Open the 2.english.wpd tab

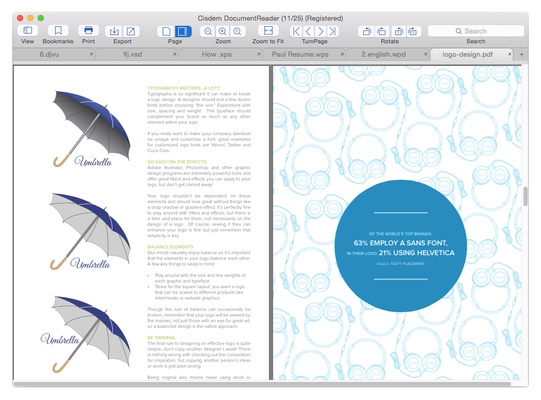pos(384,54)
